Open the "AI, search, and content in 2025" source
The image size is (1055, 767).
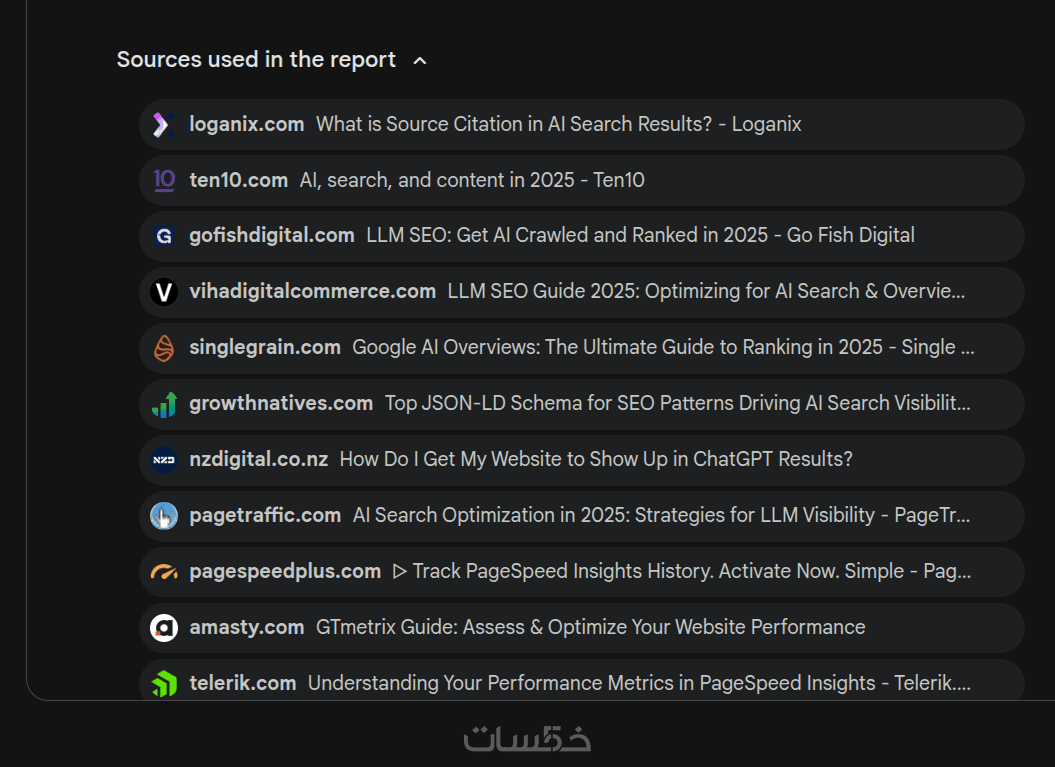472,181
